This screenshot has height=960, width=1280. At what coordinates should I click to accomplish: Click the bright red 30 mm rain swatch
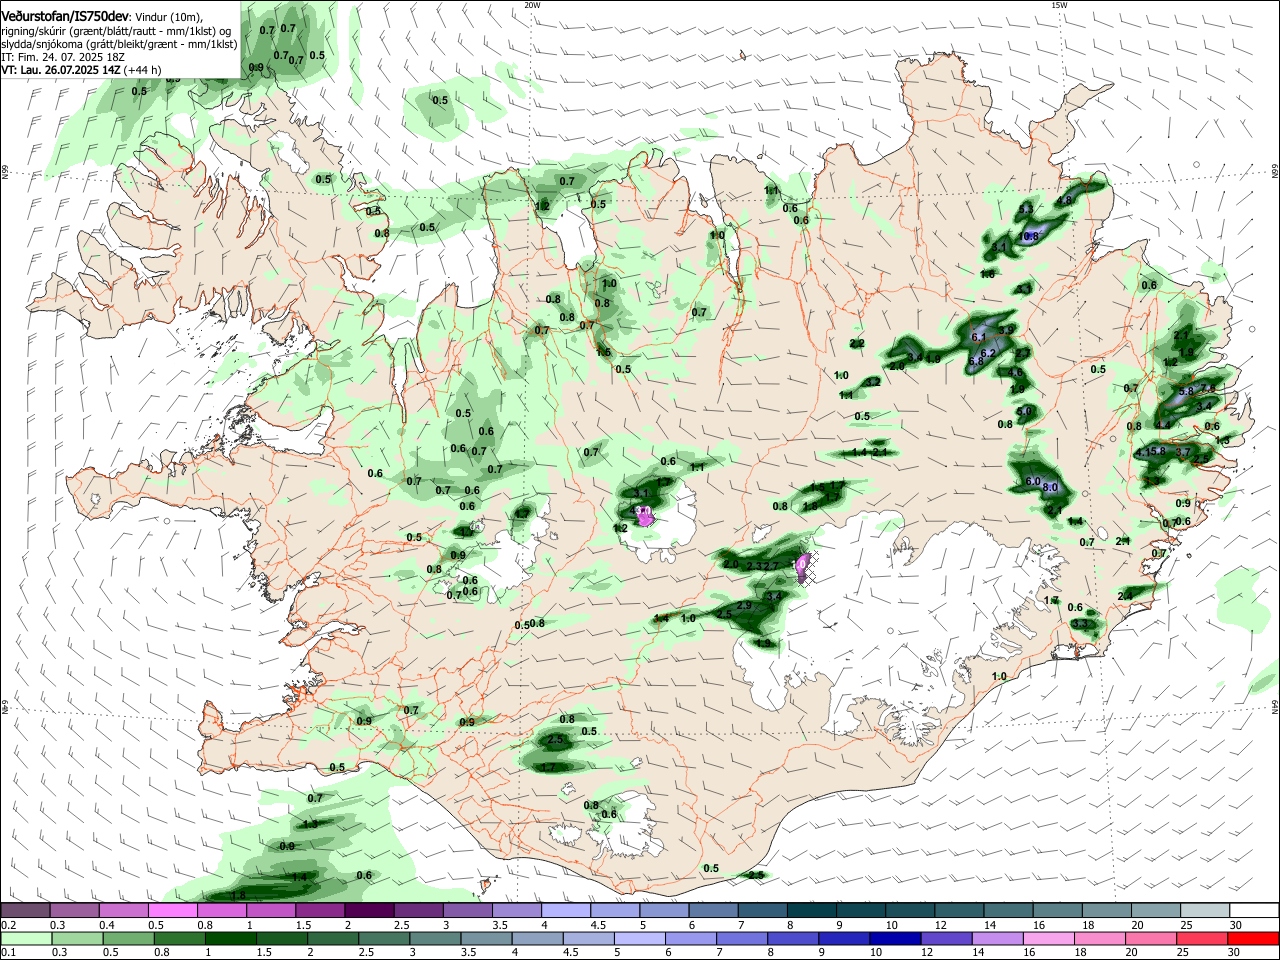(1254, 939)
